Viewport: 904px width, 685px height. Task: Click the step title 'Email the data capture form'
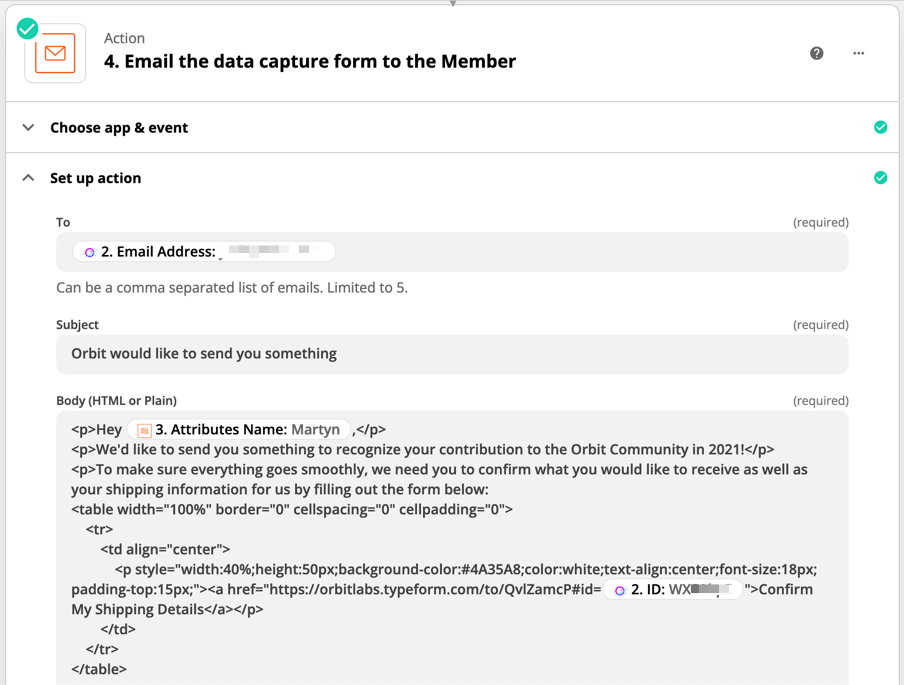(x=310, y=61)
